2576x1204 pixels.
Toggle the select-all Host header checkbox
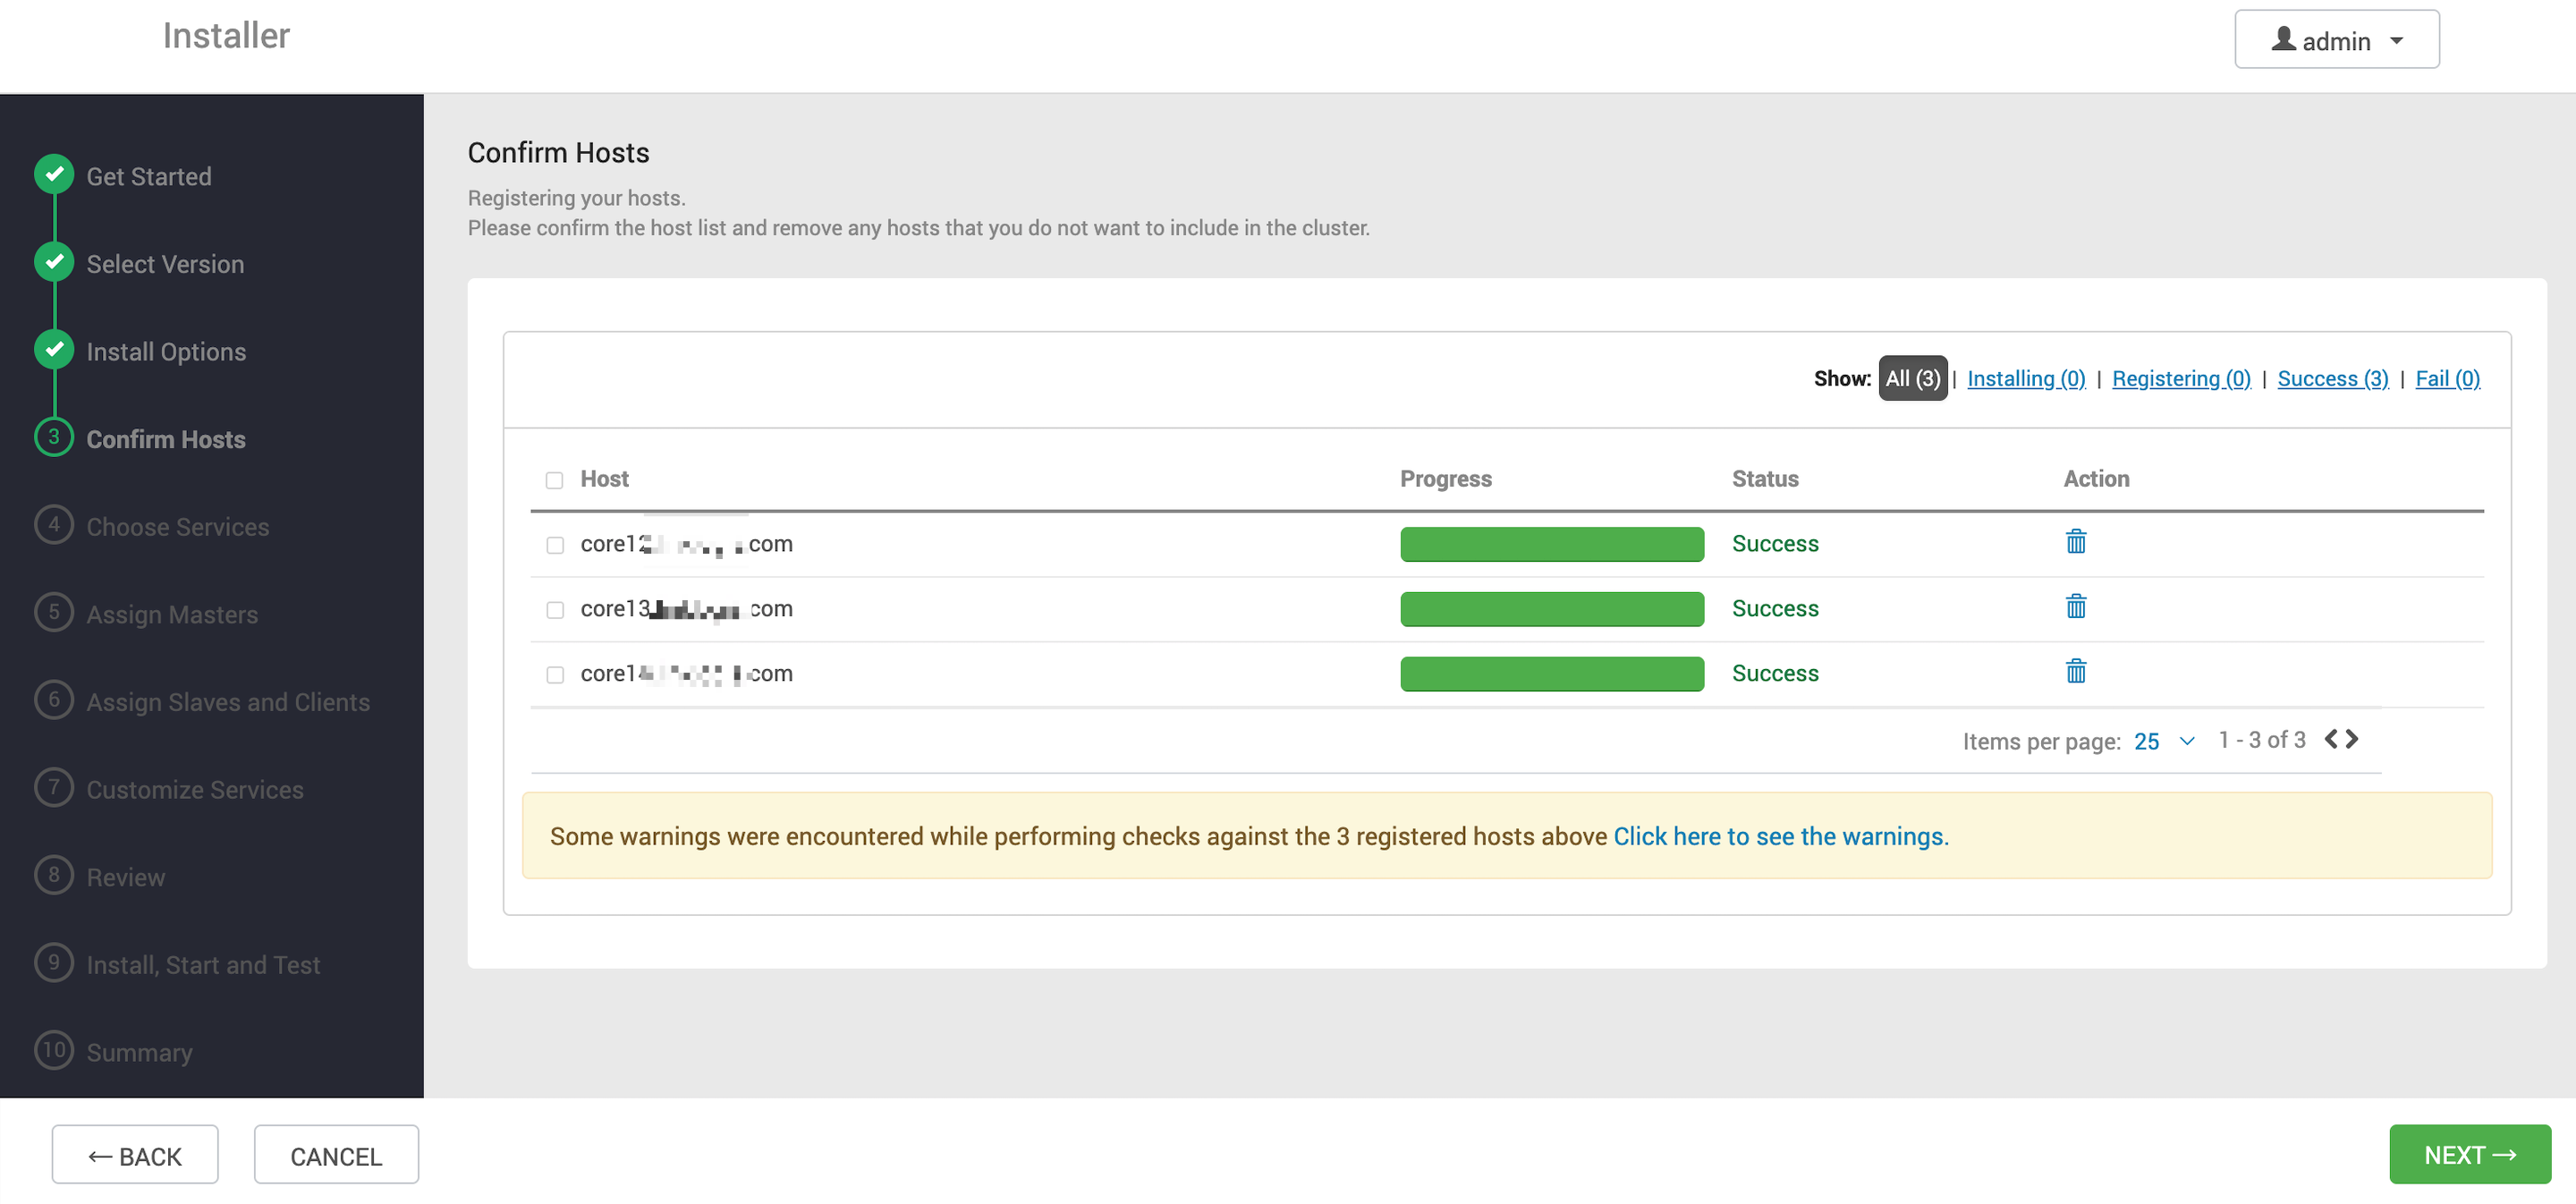click(554, 480)
